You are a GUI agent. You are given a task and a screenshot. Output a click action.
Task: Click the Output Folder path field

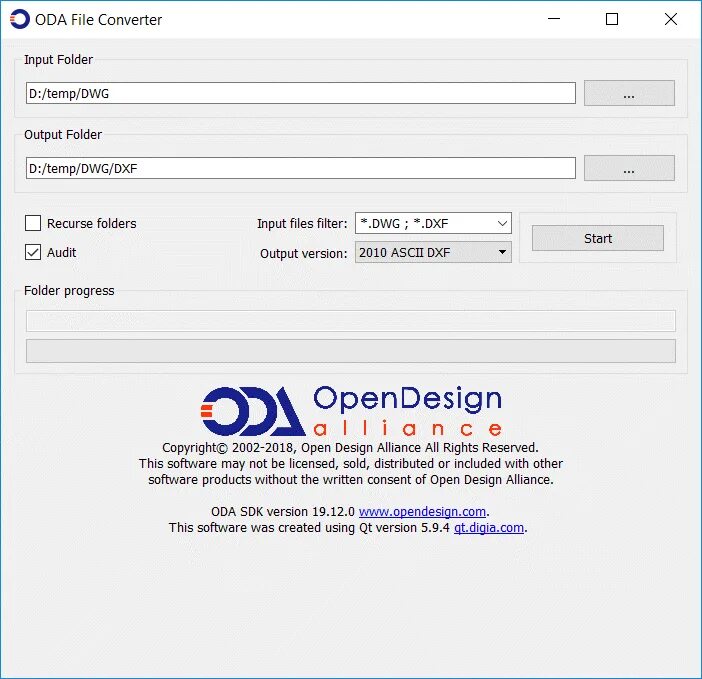coord(300,168)
